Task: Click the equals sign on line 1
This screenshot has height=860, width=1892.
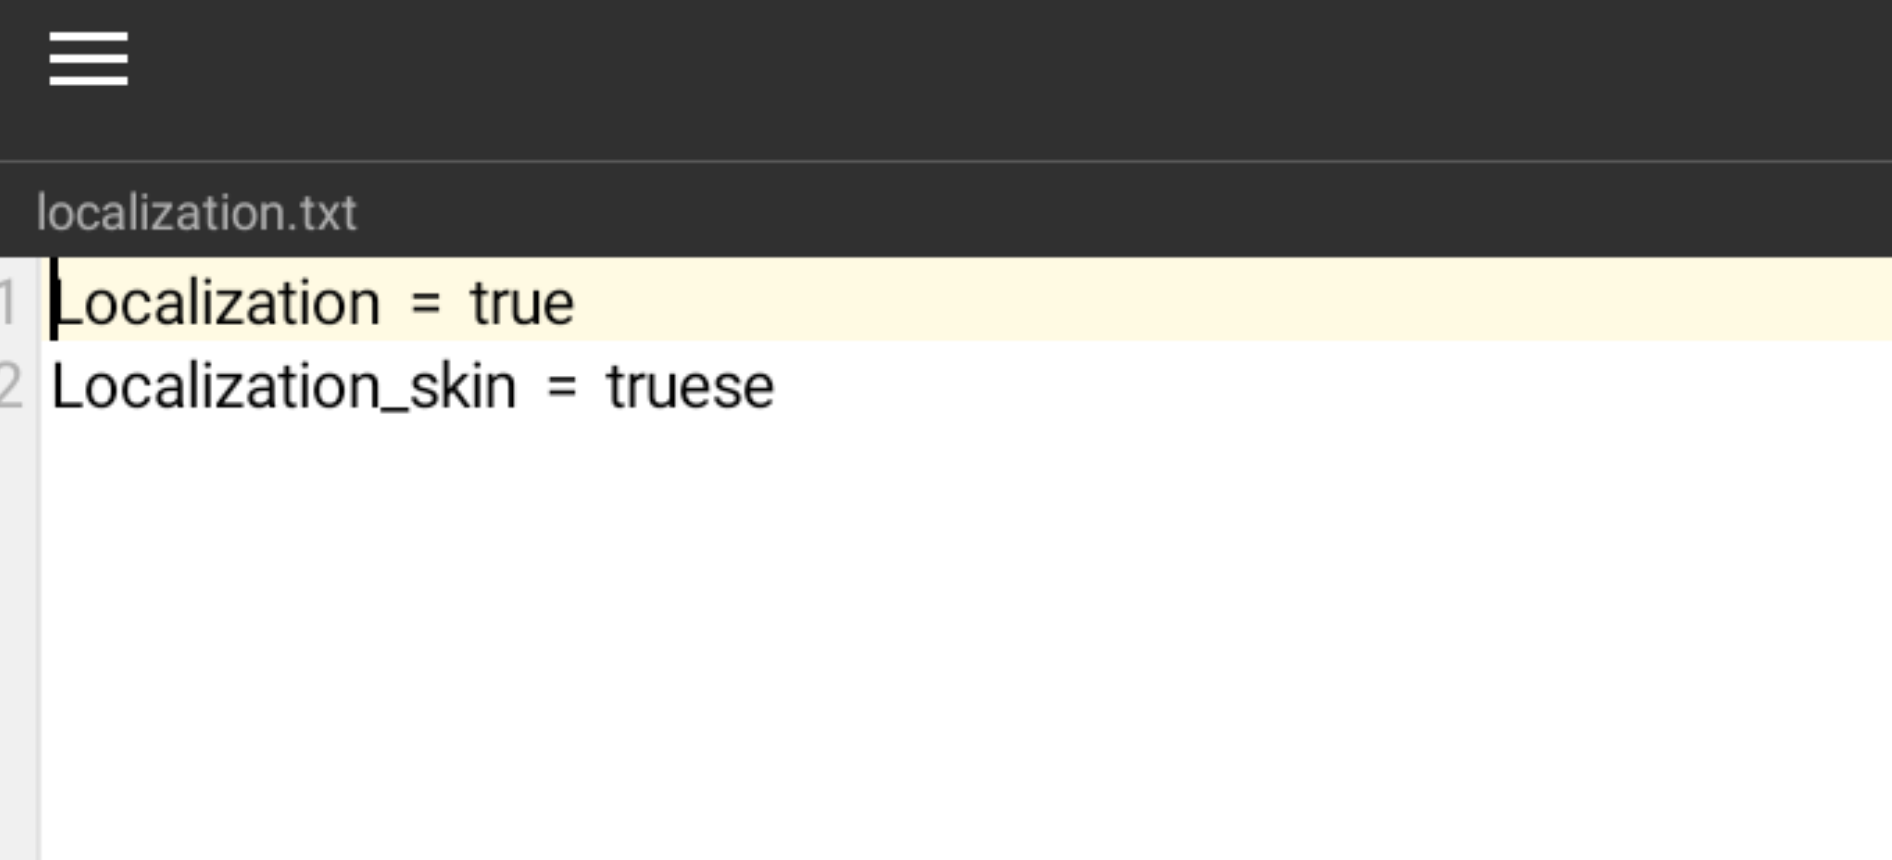Action: (x=426, y=303)
